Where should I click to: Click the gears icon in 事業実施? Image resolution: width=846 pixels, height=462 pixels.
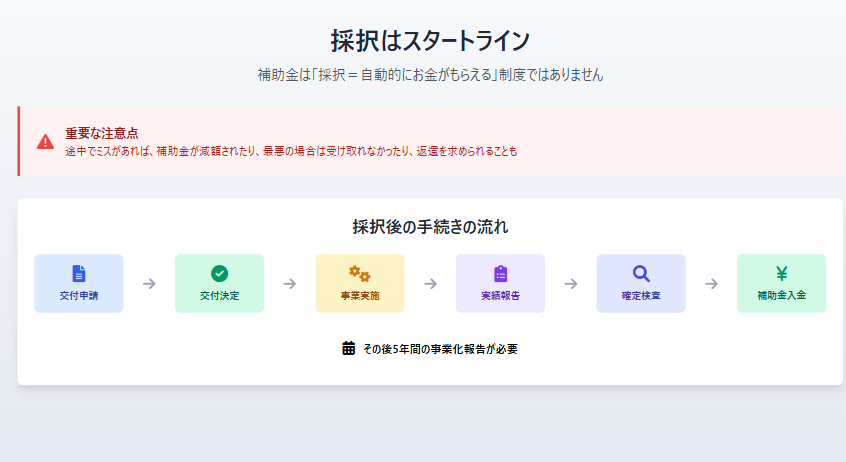[x=359, y=273]
